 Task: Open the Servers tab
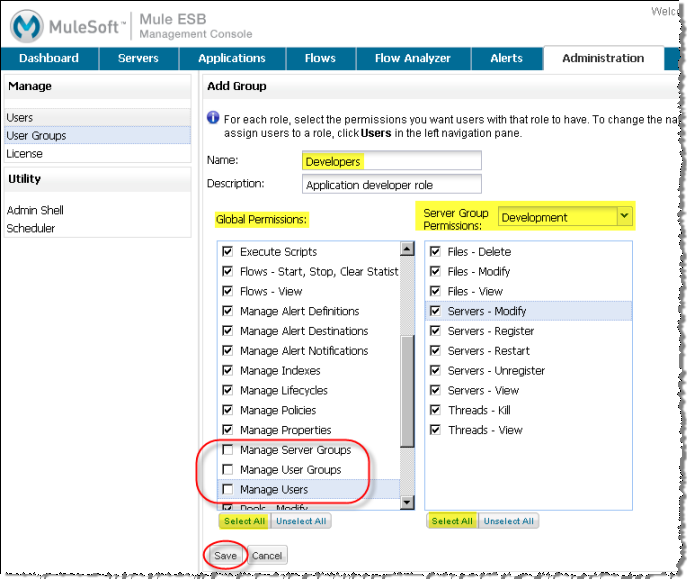(x=138, y=58)
